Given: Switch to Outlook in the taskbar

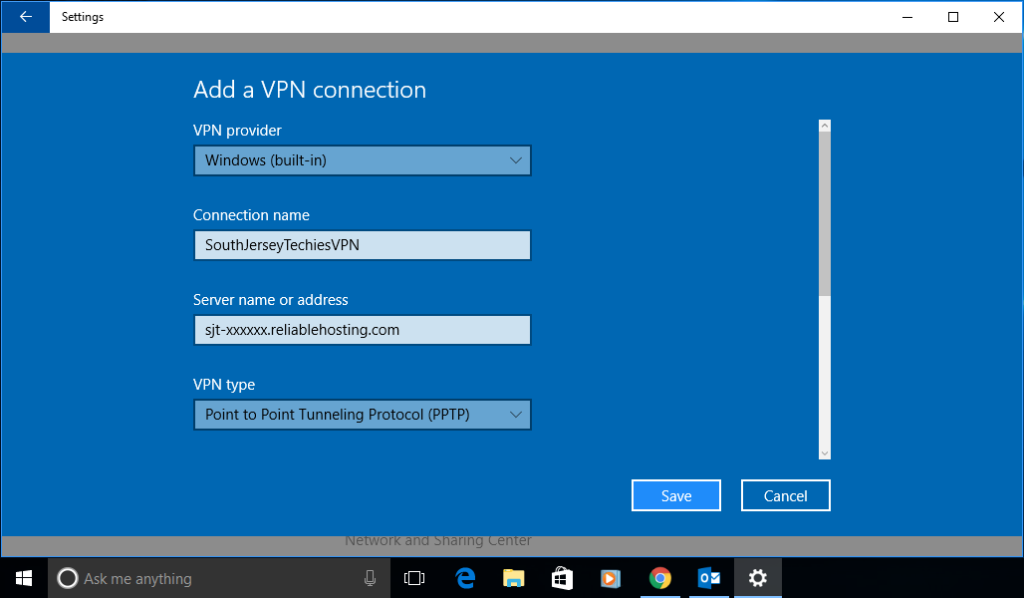Looking at the screenshot, I should tap(709, 578).
